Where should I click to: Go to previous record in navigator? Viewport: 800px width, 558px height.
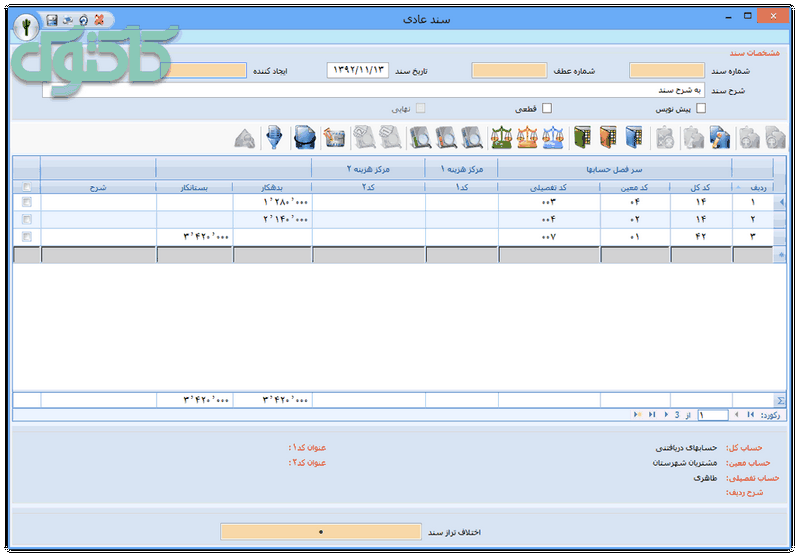736,415
